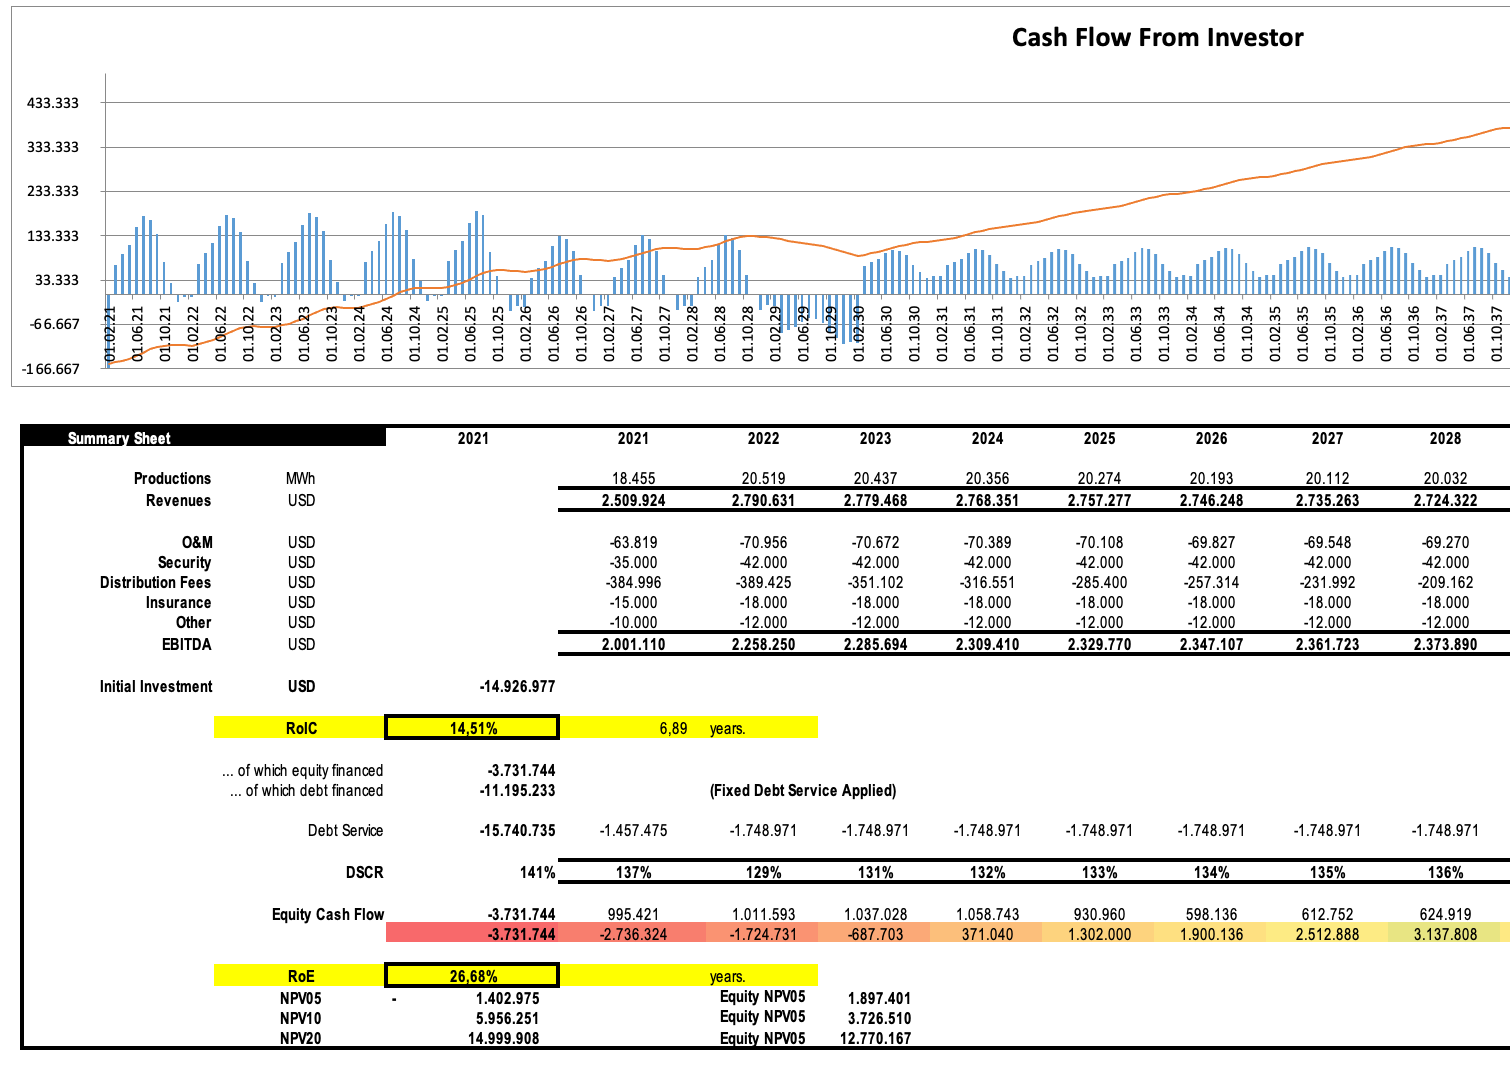
Task: Select the Productions value 18.455
Action: click(633, 479)
